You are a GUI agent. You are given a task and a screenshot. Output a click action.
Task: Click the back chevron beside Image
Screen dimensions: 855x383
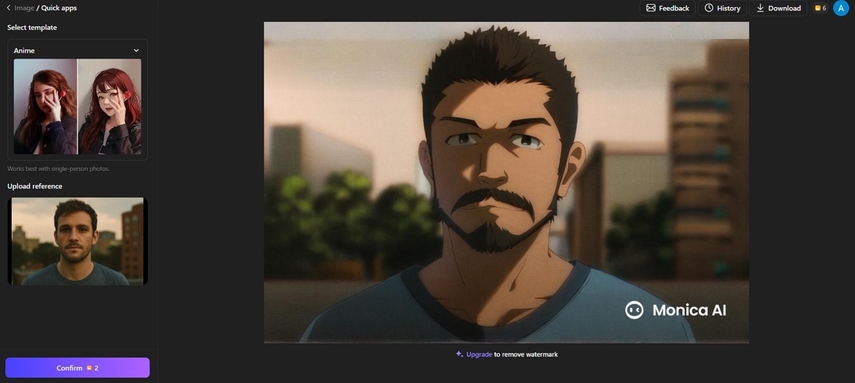click(8, 8)
